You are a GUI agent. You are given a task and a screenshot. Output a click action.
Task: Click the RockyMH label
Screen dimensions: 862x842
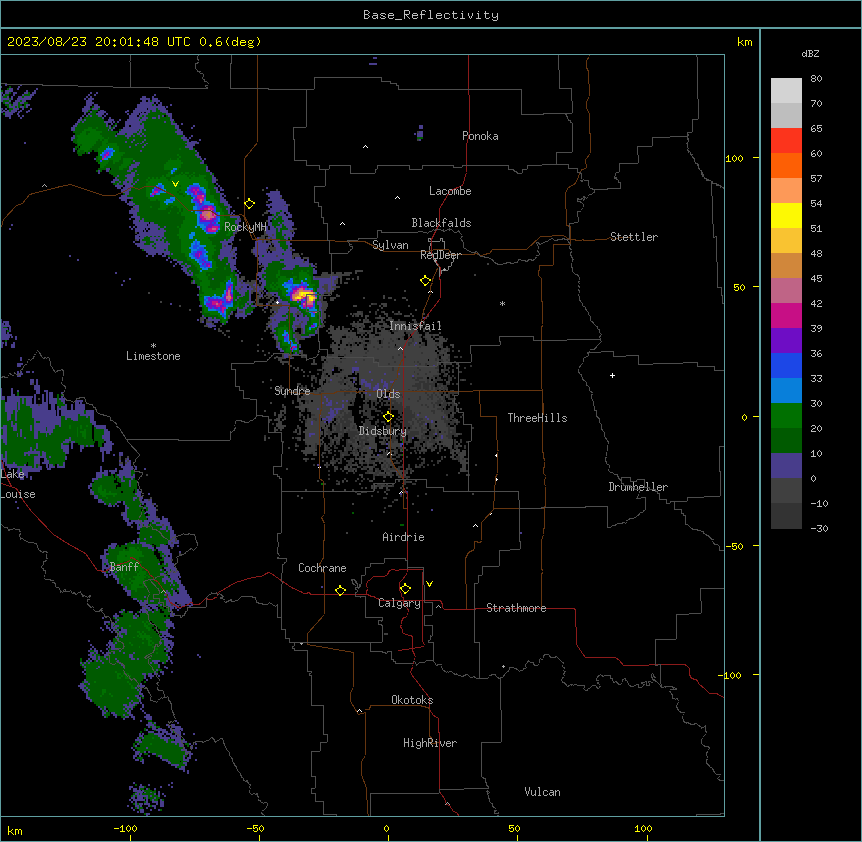tap(245, 226)
